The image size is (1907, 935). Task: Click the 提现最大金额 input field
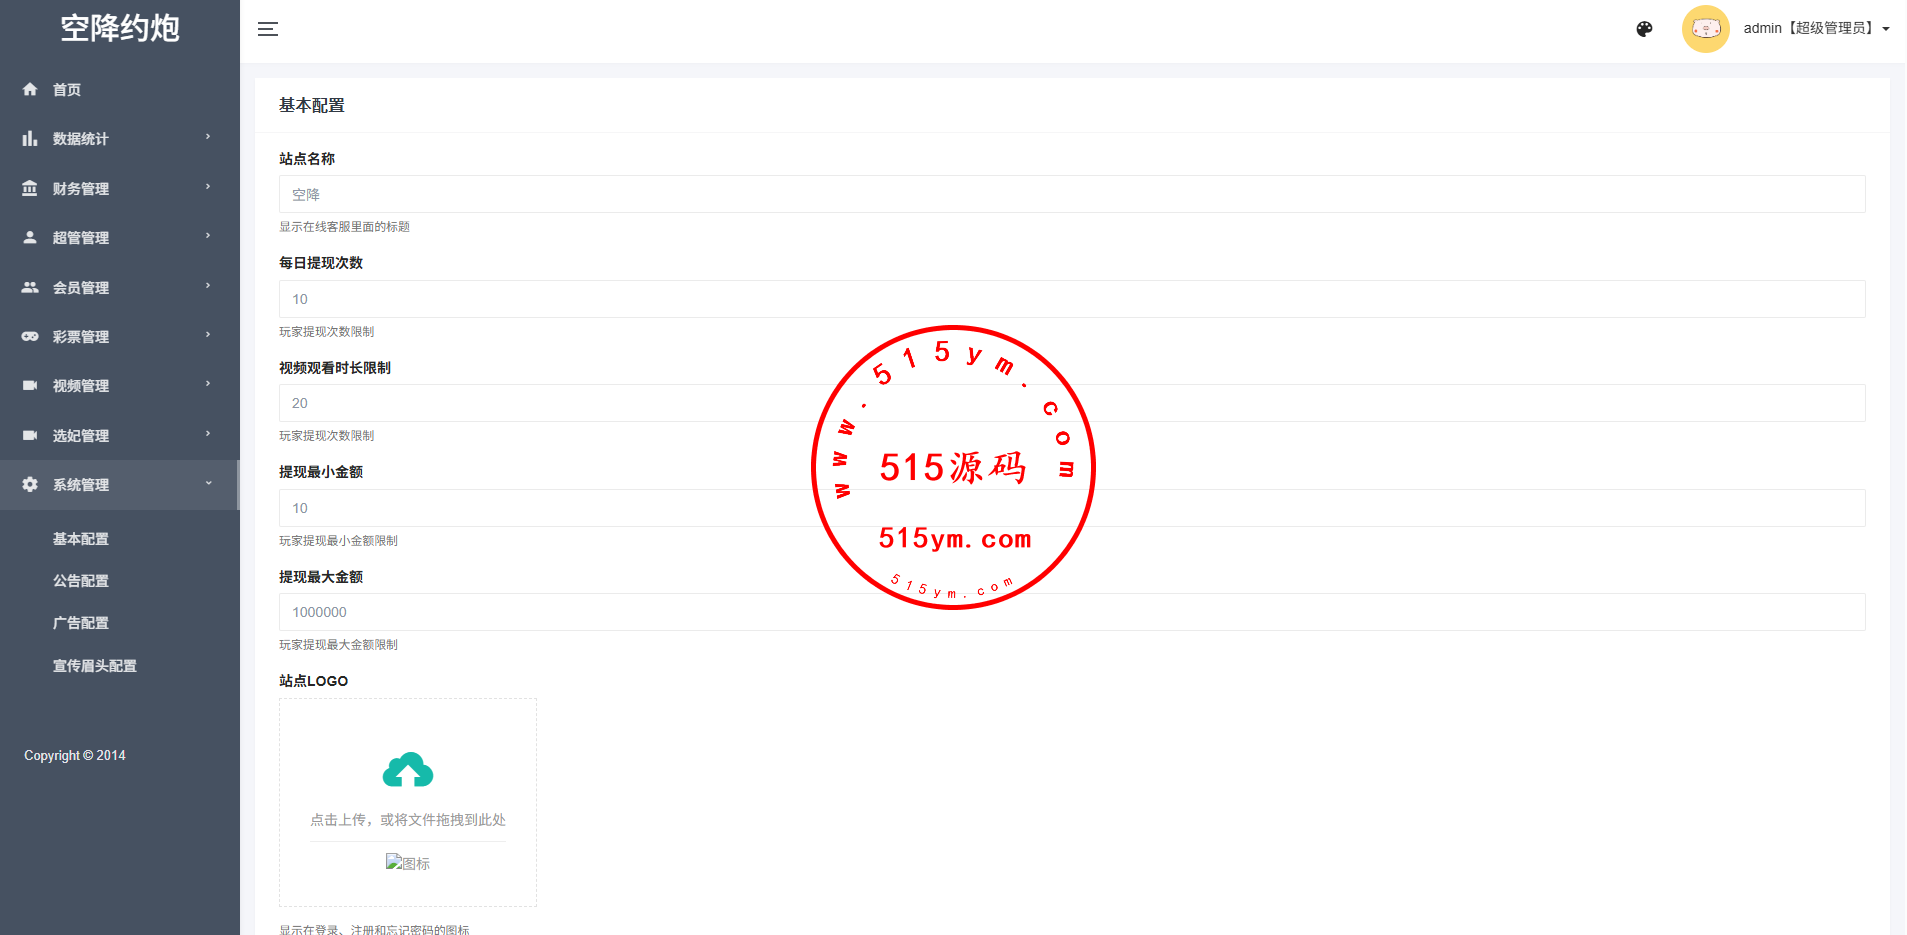point(1071,612)
